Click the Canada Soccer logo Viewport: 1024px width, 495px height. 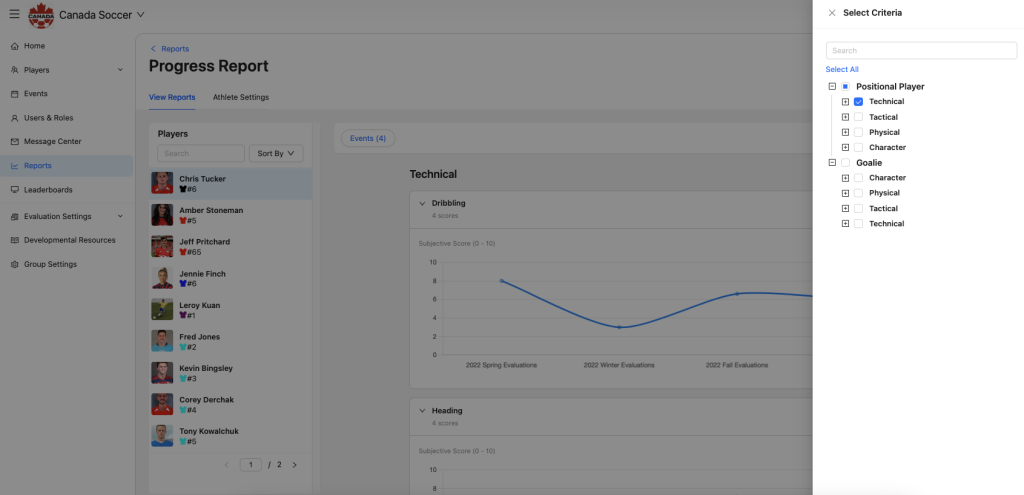41,15
